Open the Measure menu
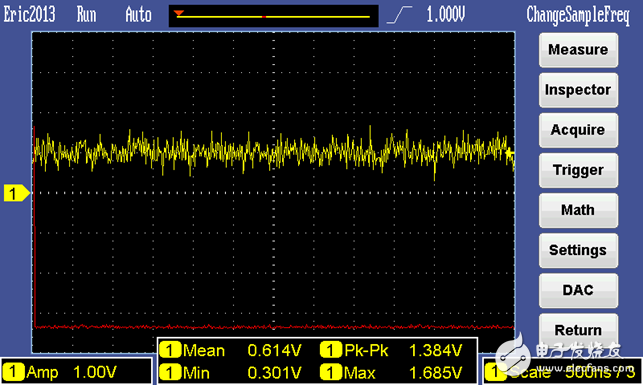The height and width of the screenshot is (385, 643). 578,50
